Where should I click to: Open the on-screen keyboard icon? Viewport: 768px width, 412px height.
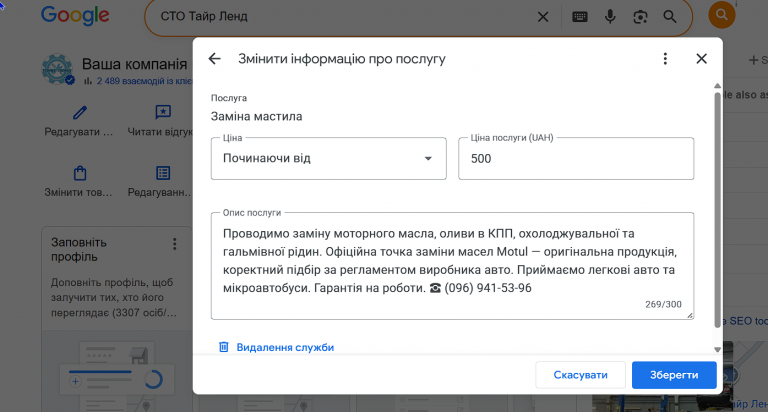579,17
